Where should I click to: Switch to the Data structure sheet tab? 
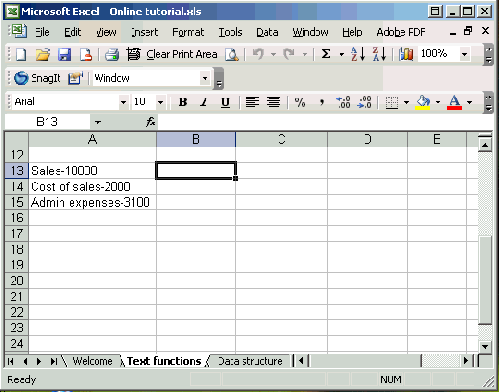250,361
